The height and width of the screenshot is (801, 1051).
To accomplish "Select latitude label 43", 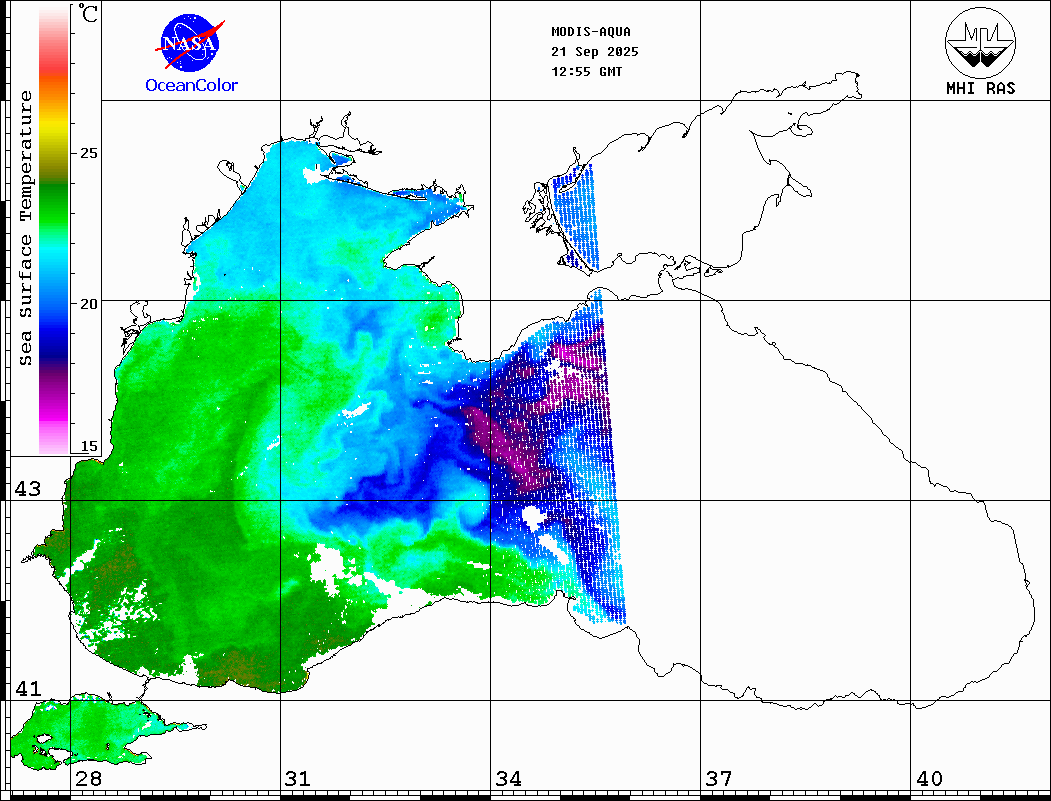I will [27, 489].
